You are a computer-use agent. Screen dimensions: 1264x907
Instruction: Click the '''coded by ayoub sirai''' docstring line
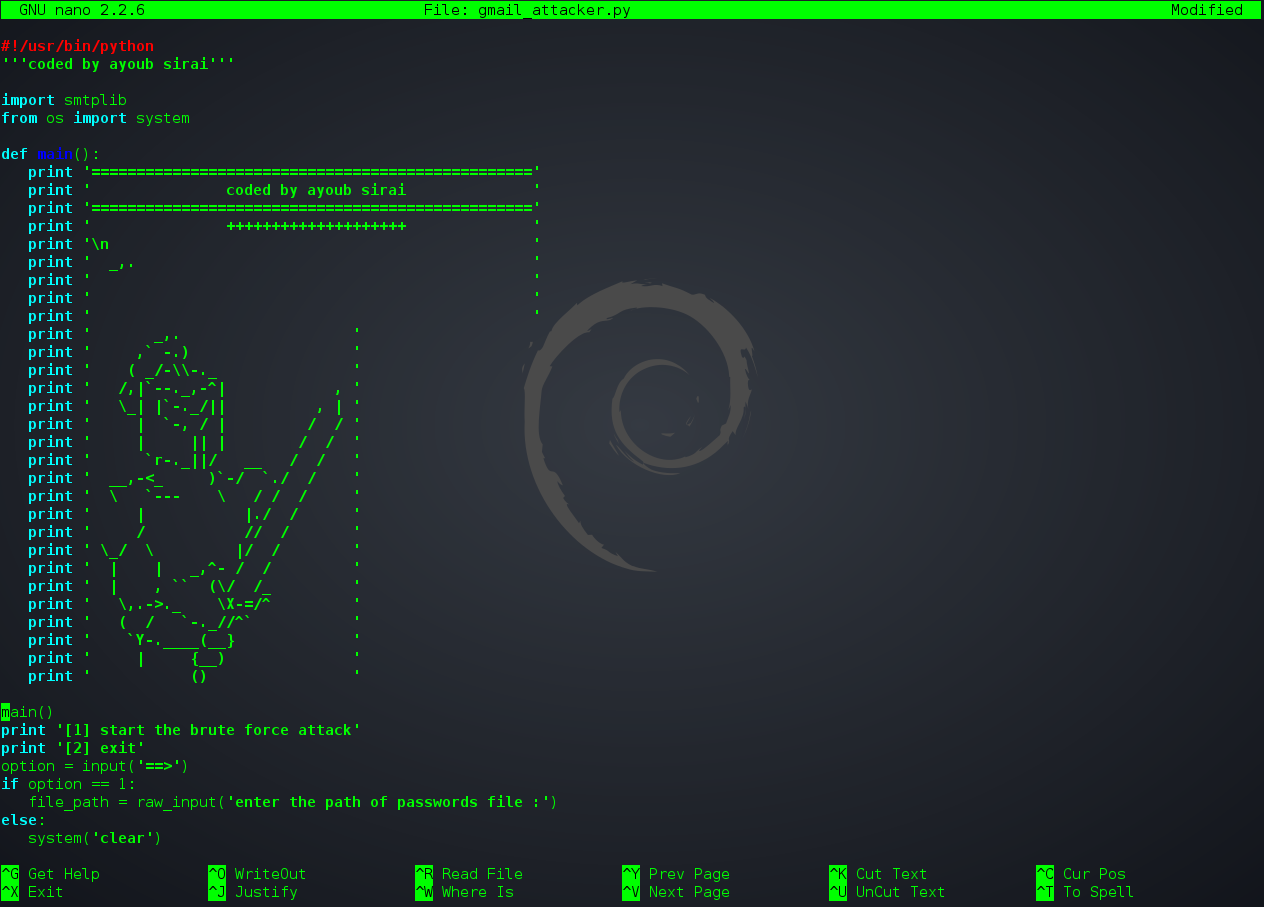pyautogui.click(x=118, y=64)
